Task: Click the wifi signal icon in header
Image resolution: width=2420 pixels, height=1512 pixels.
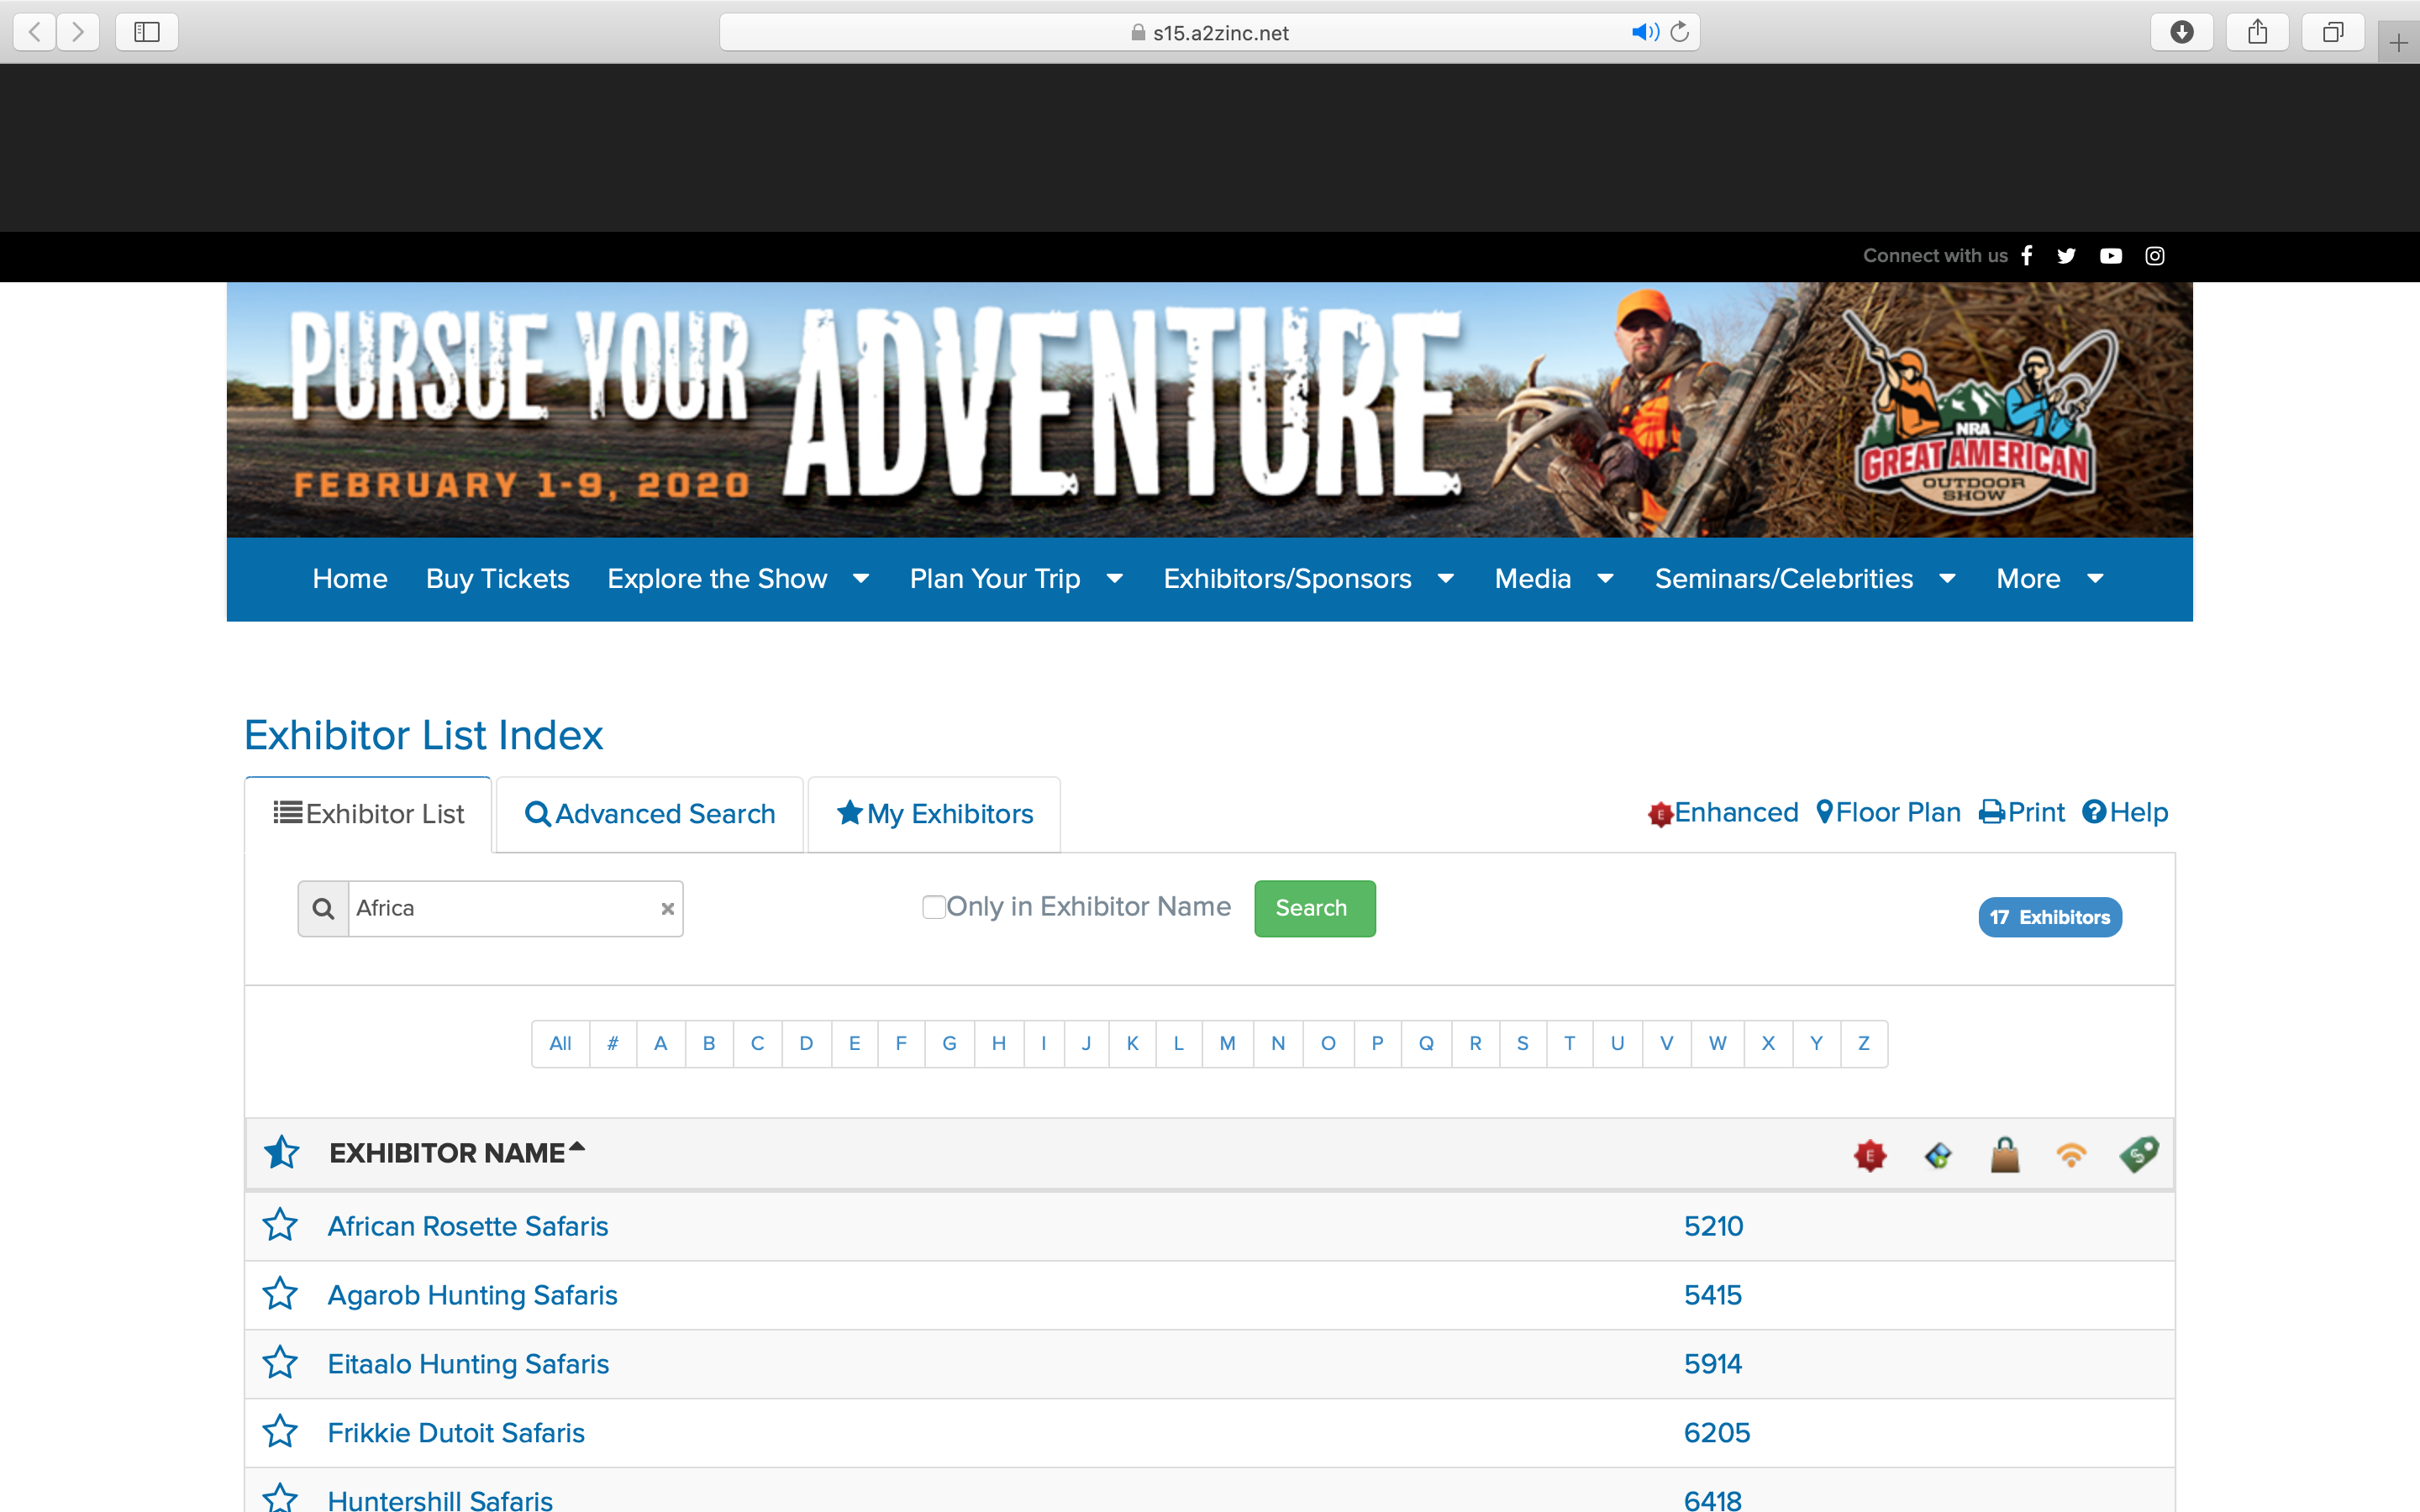Action: click(x=2071, y=1155)
